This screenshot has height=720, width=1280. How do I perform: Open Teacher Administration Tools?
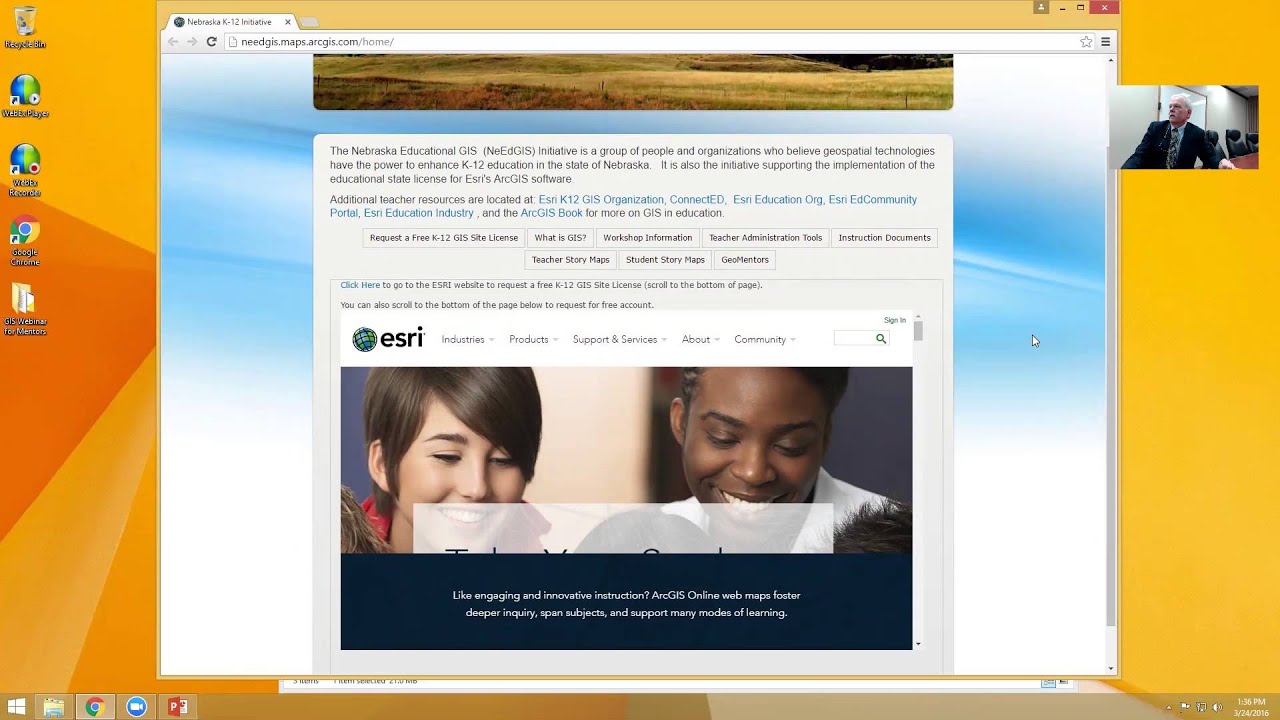click(765, 238)
